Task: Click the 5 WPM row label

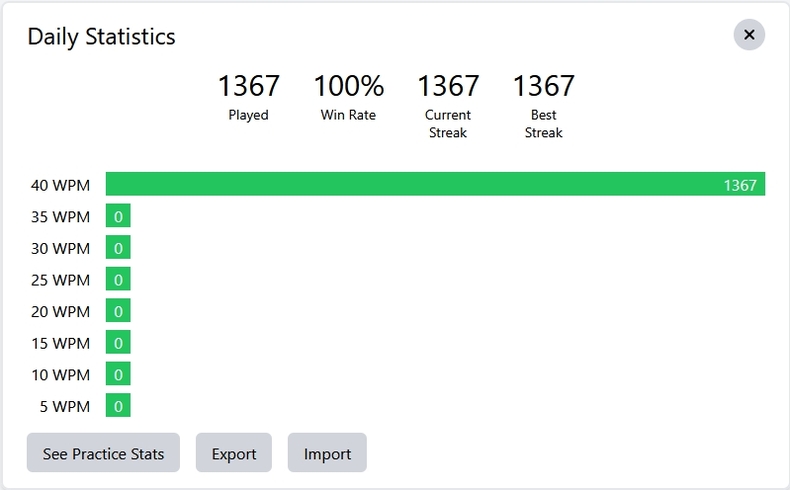Action: pos(64,407)
